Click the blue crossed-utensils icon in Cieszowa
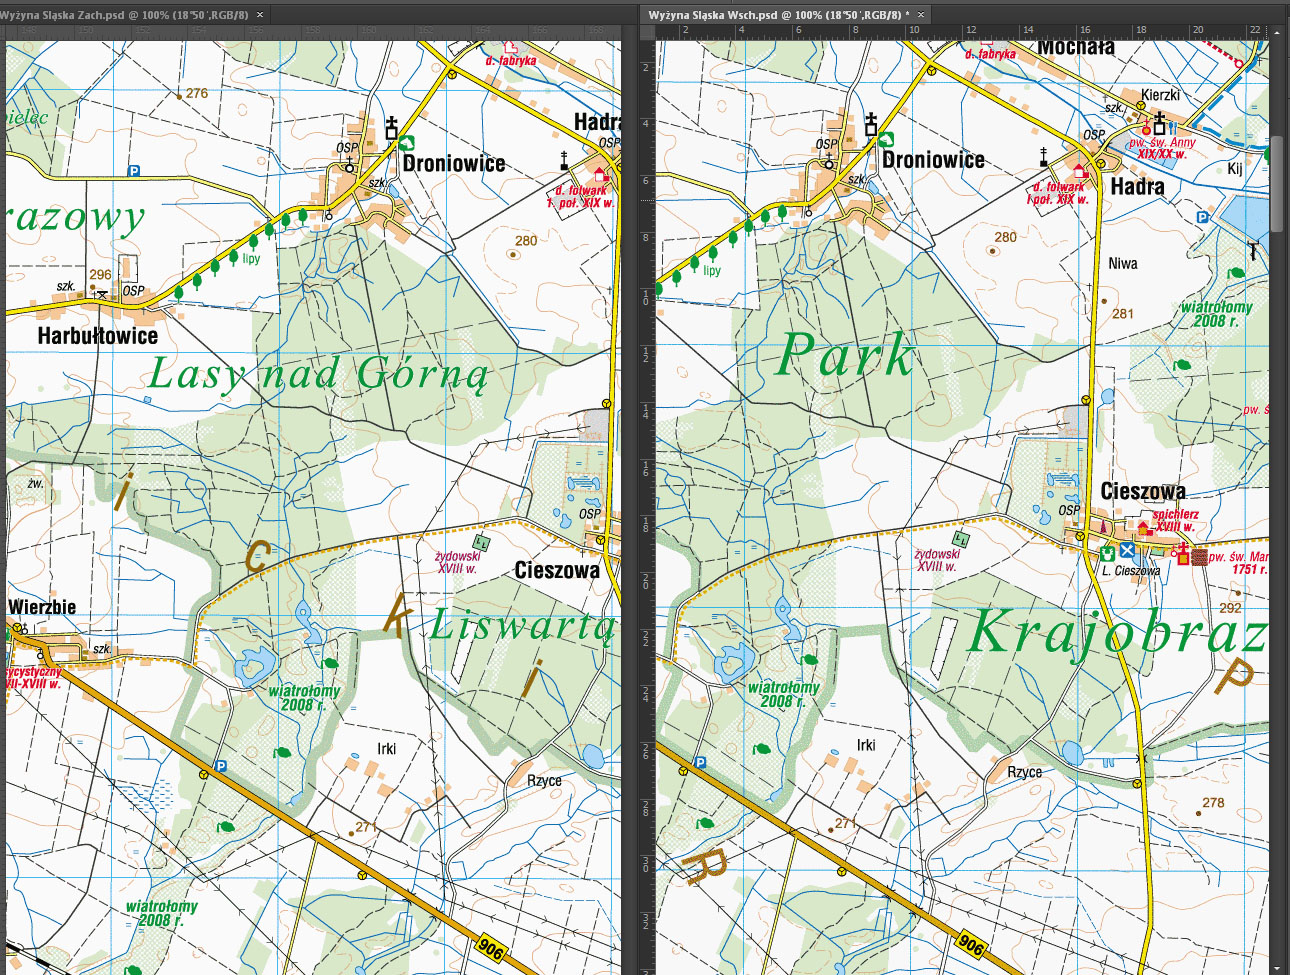Viewport: 1290px width, 975px height. click(x=1127, y=551)
